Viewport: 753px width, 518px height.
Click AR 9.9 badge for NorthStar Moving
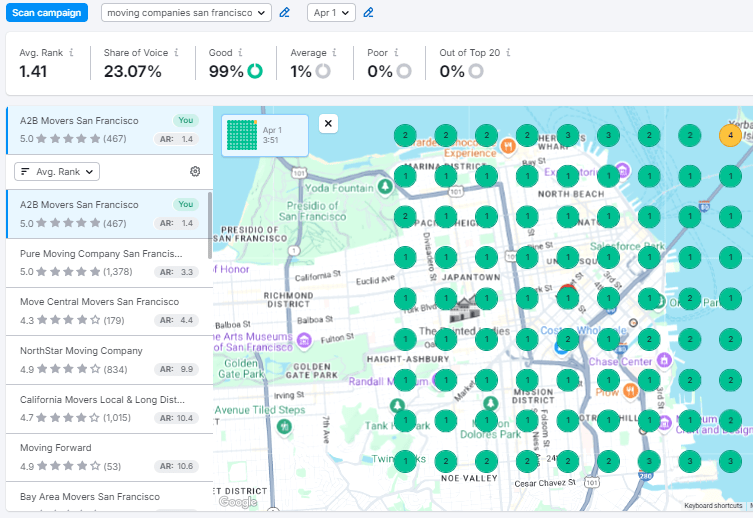point(176,369)
